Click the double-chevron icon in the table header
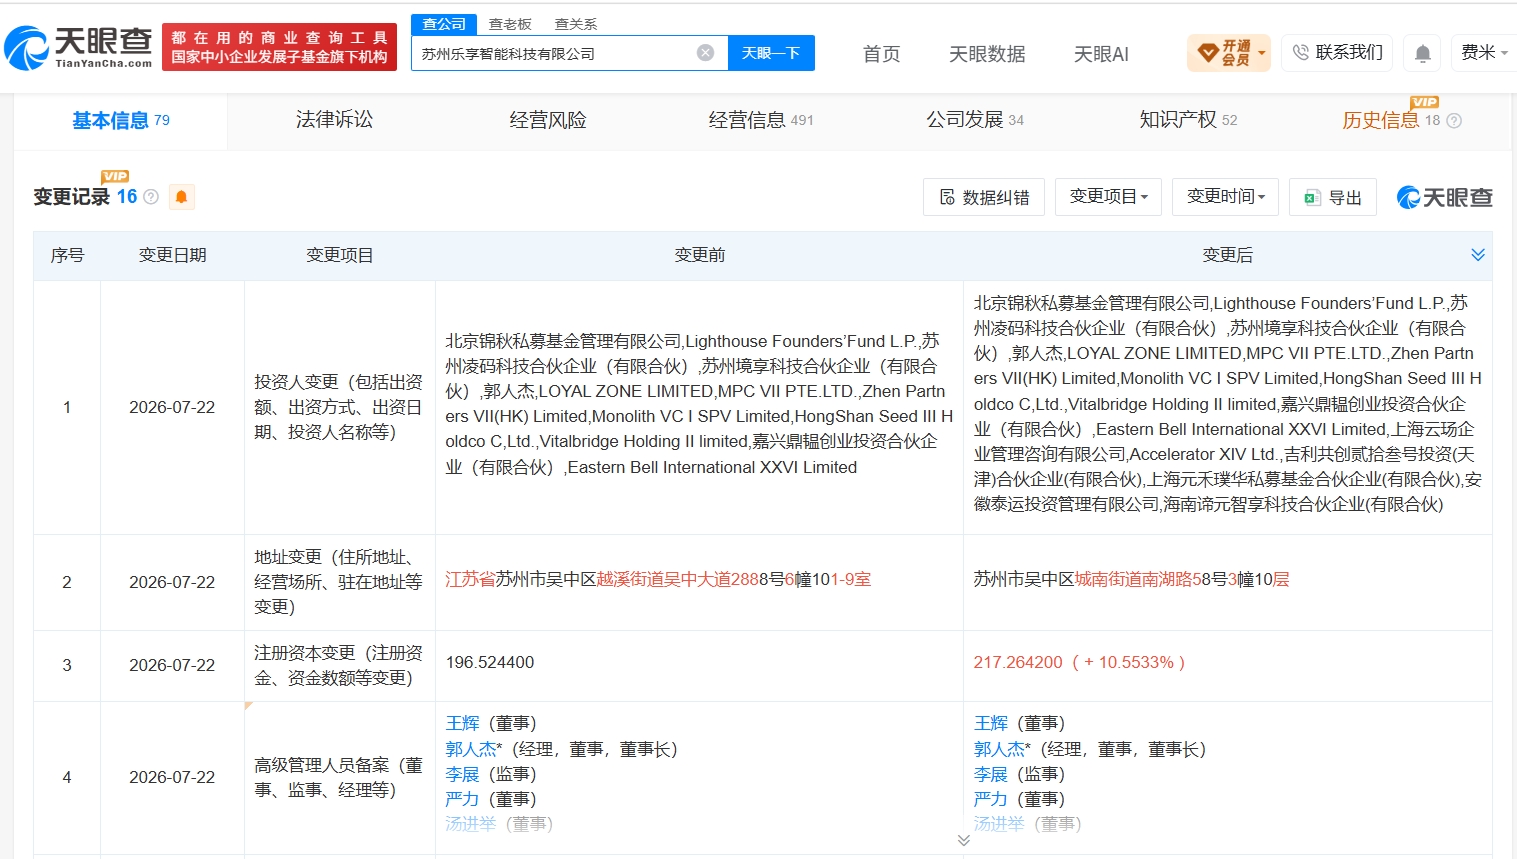The height and width of the screenshot is (859, 1517). pyautogui.click(x=1478, y=255)
